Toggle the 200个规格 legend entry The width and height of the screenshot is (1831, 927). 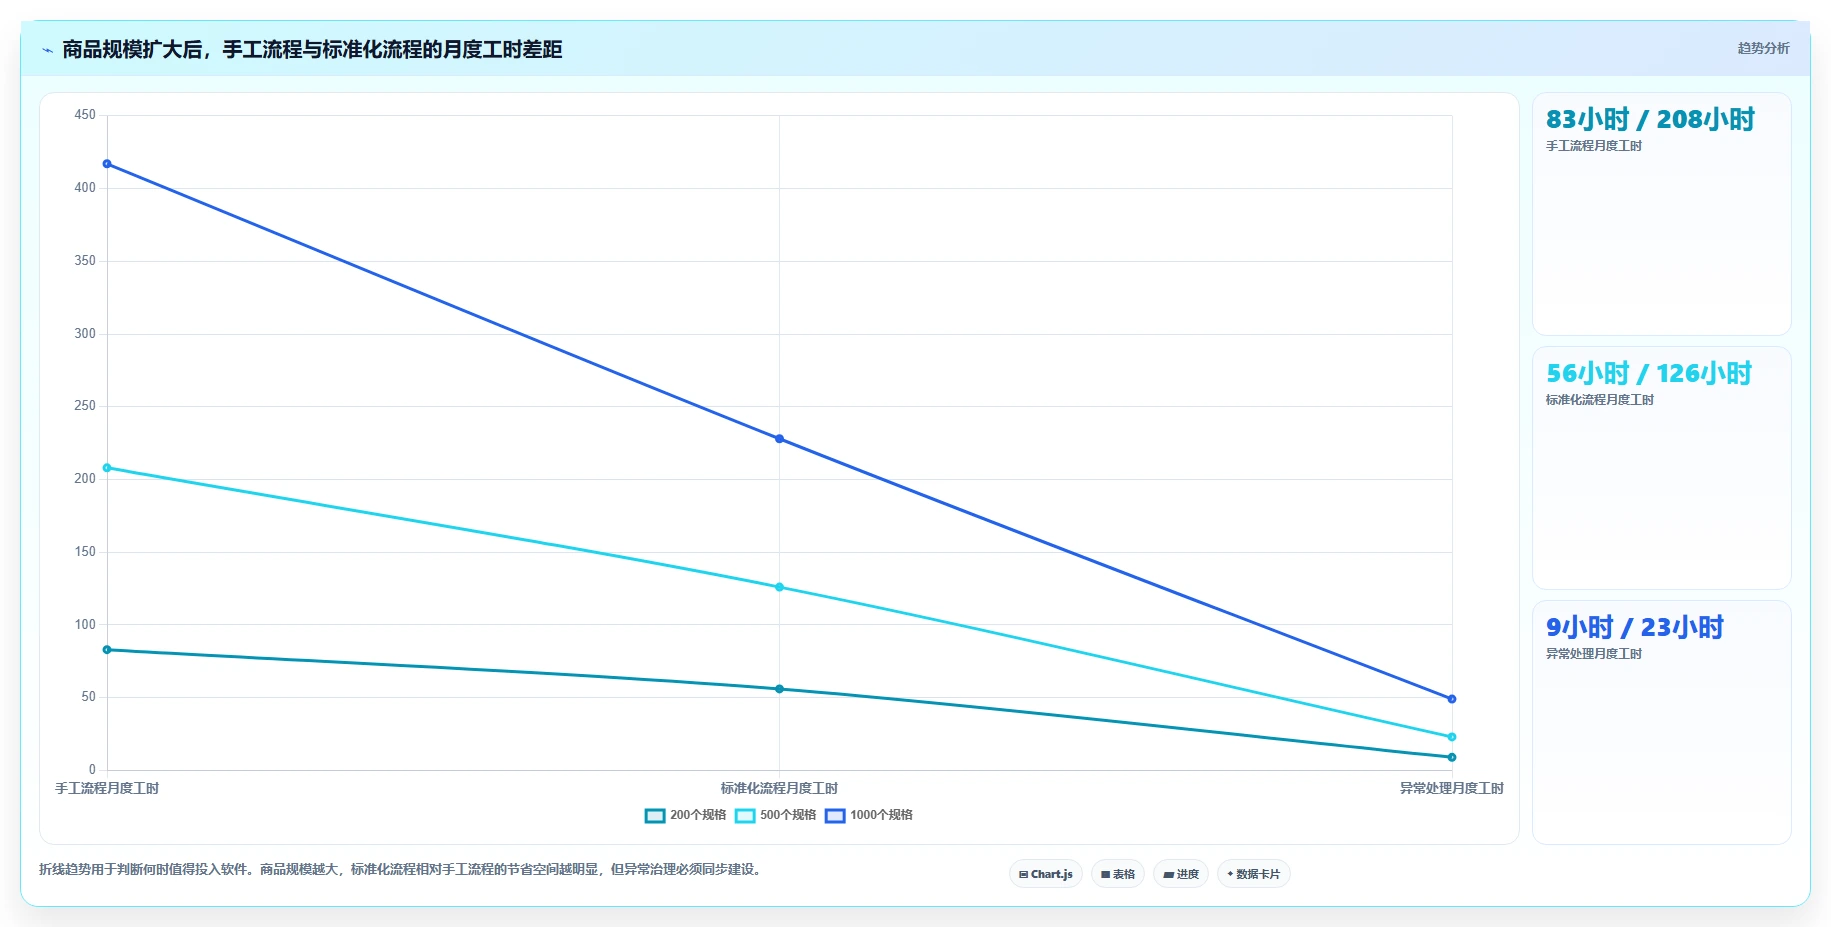(x=686, y=815)
